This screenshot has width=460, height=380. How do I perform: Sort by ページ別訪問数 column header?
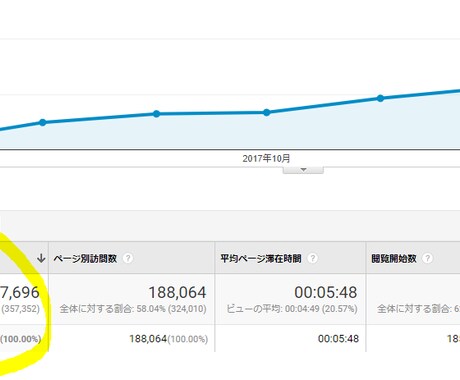(x=85, y=259)
